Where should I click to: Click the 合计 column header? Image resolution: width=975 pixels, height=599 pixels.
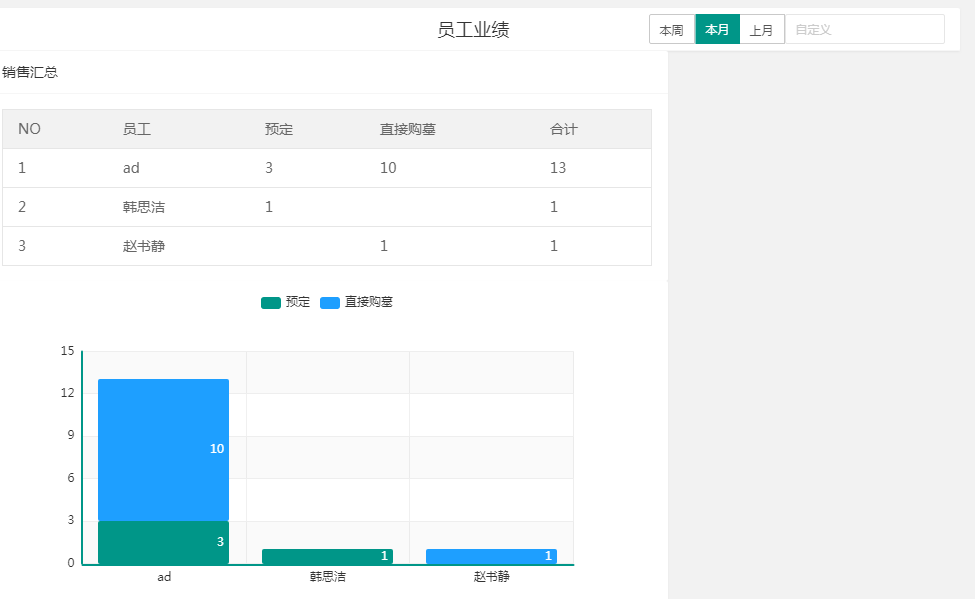[564, 129]
